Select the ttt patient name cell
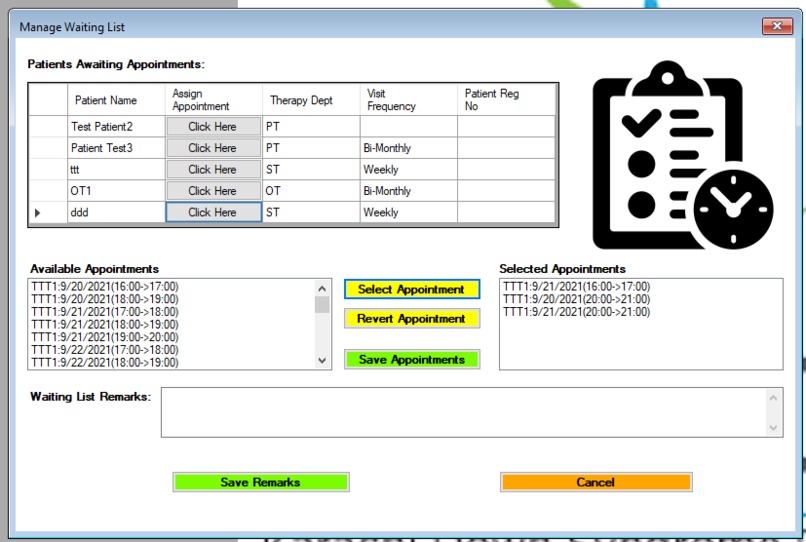806x542 pixels. [x=116, y=170]
